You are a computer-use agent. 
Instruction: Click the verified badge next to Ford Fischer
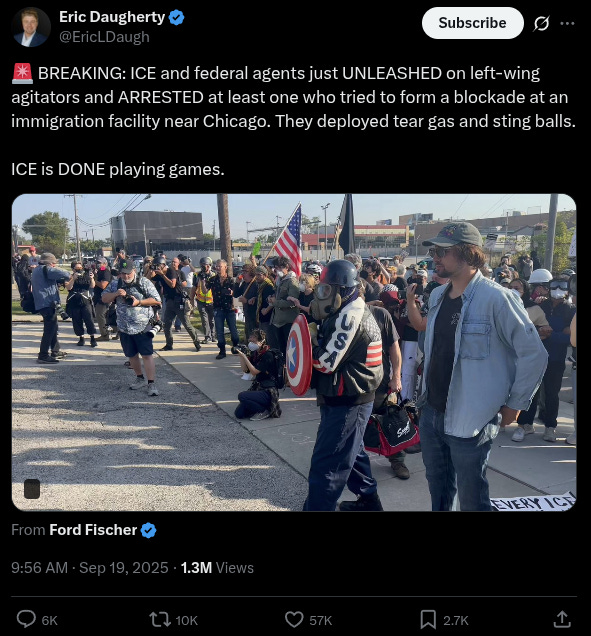(148, 531)
